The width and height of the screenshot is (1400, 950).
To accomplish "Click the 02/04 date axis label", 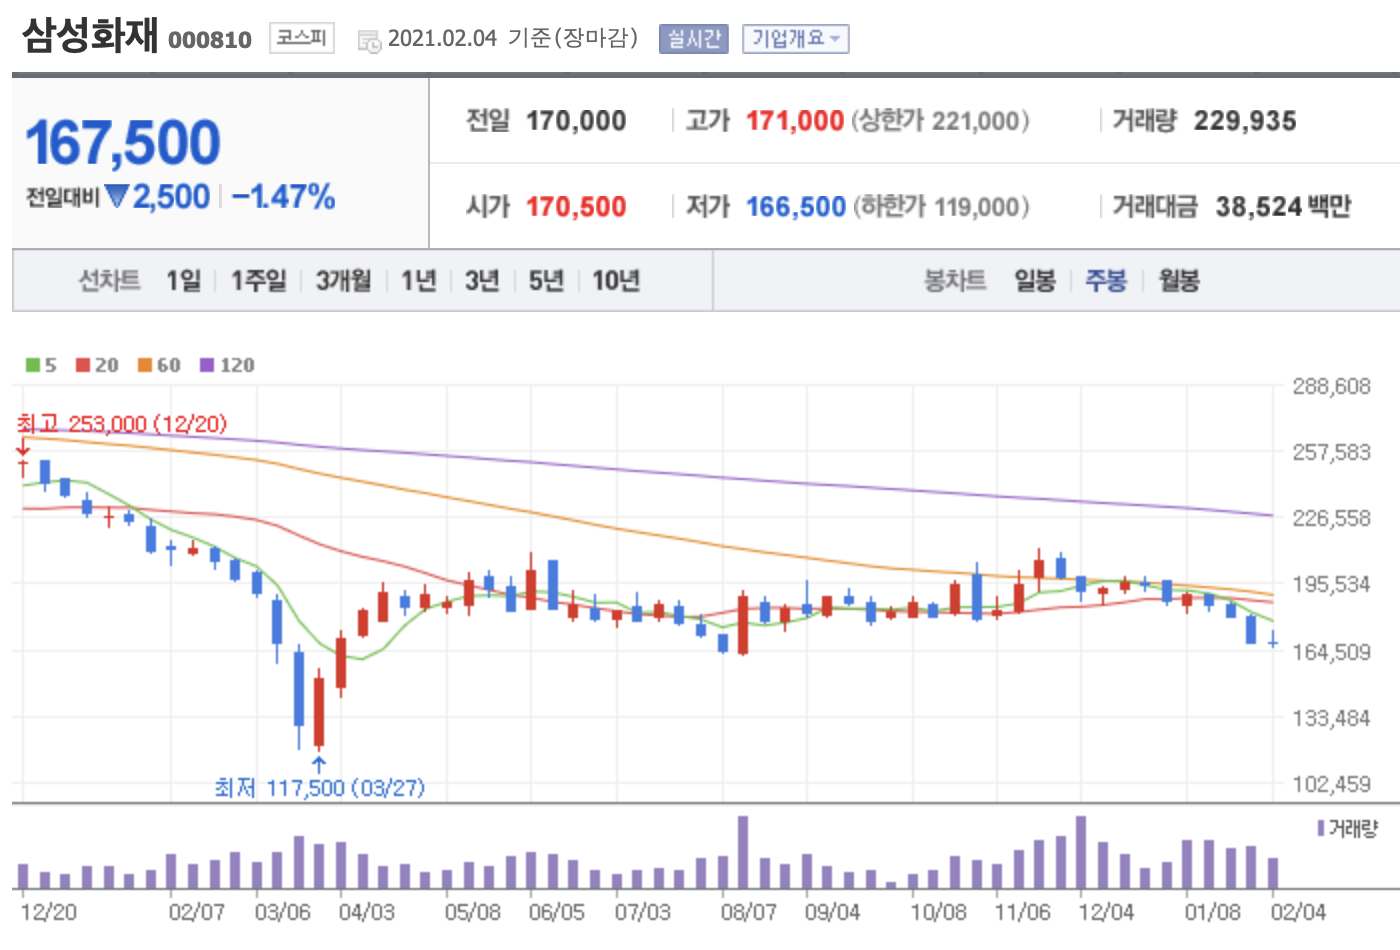I will pos(1298,912).
